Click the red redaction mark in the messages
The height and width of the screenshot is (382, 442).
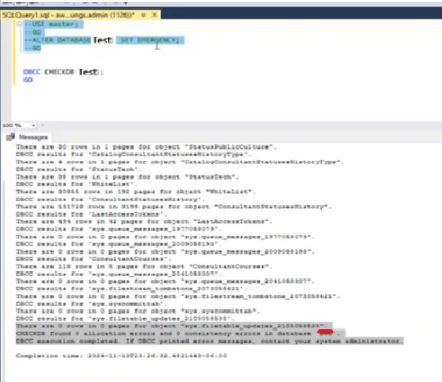[x=325, y=332]
